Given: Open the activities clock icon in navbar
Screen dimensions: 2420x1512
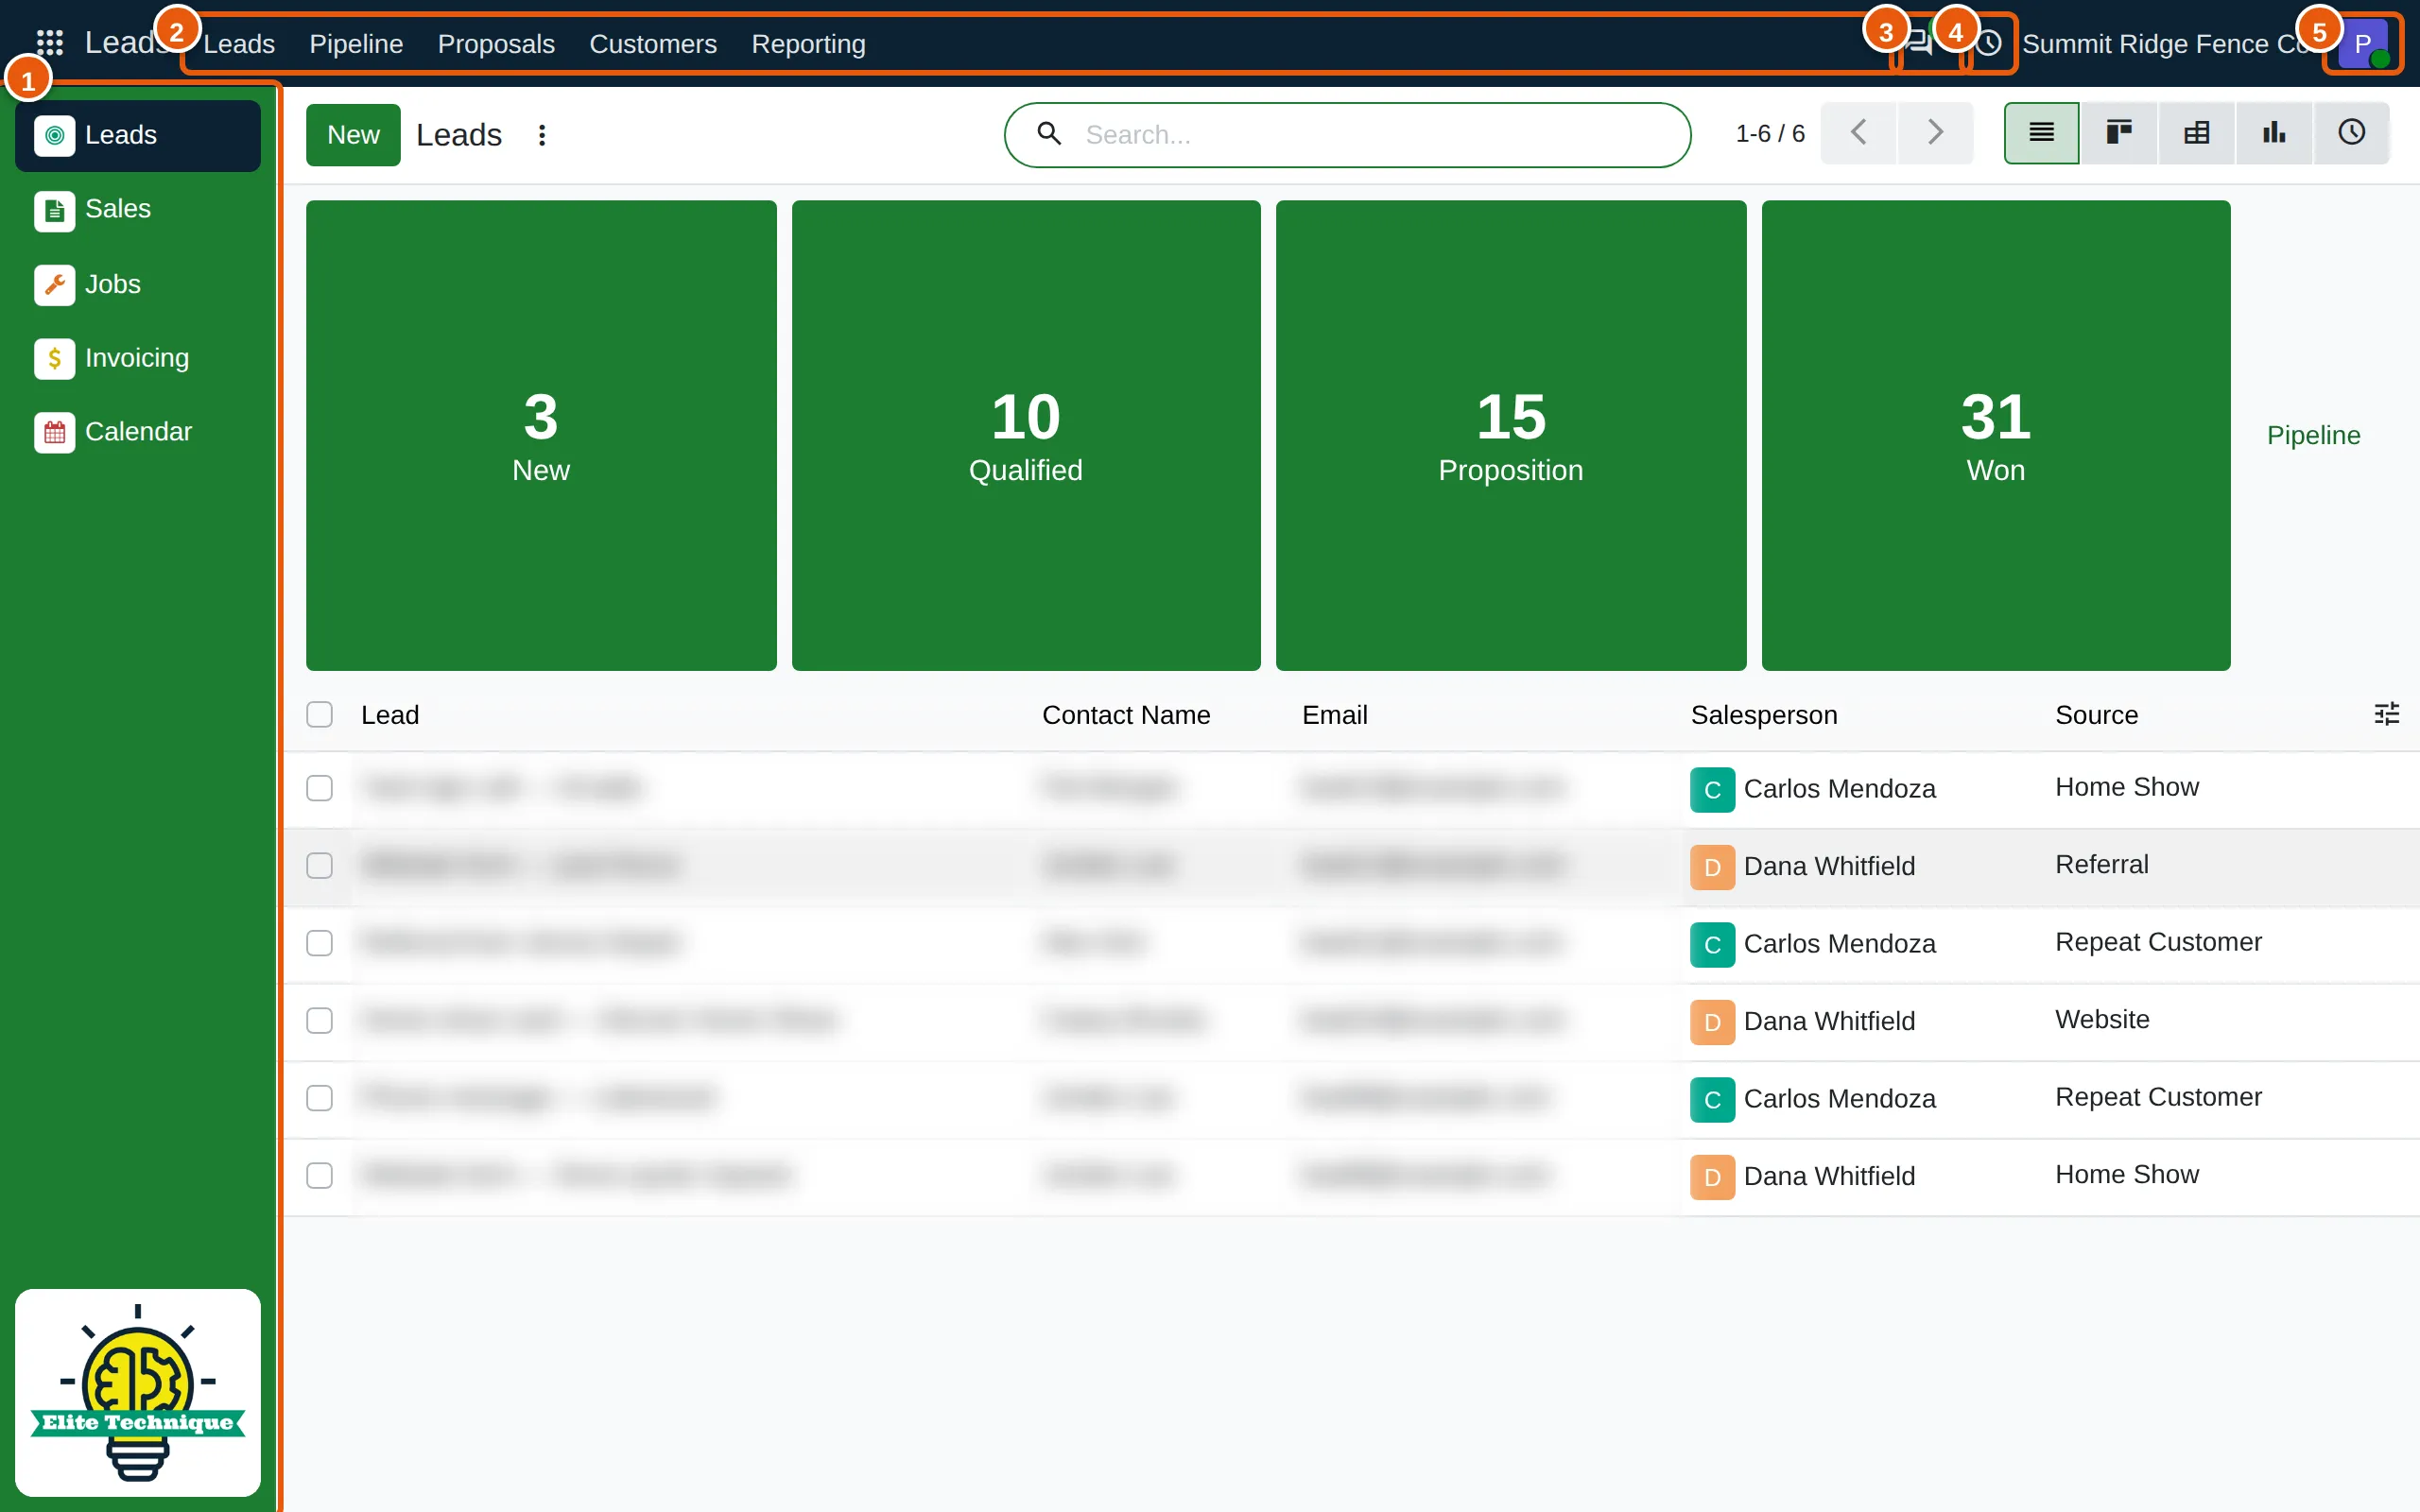Looking at the screenshot, I should click(1989, 43).
